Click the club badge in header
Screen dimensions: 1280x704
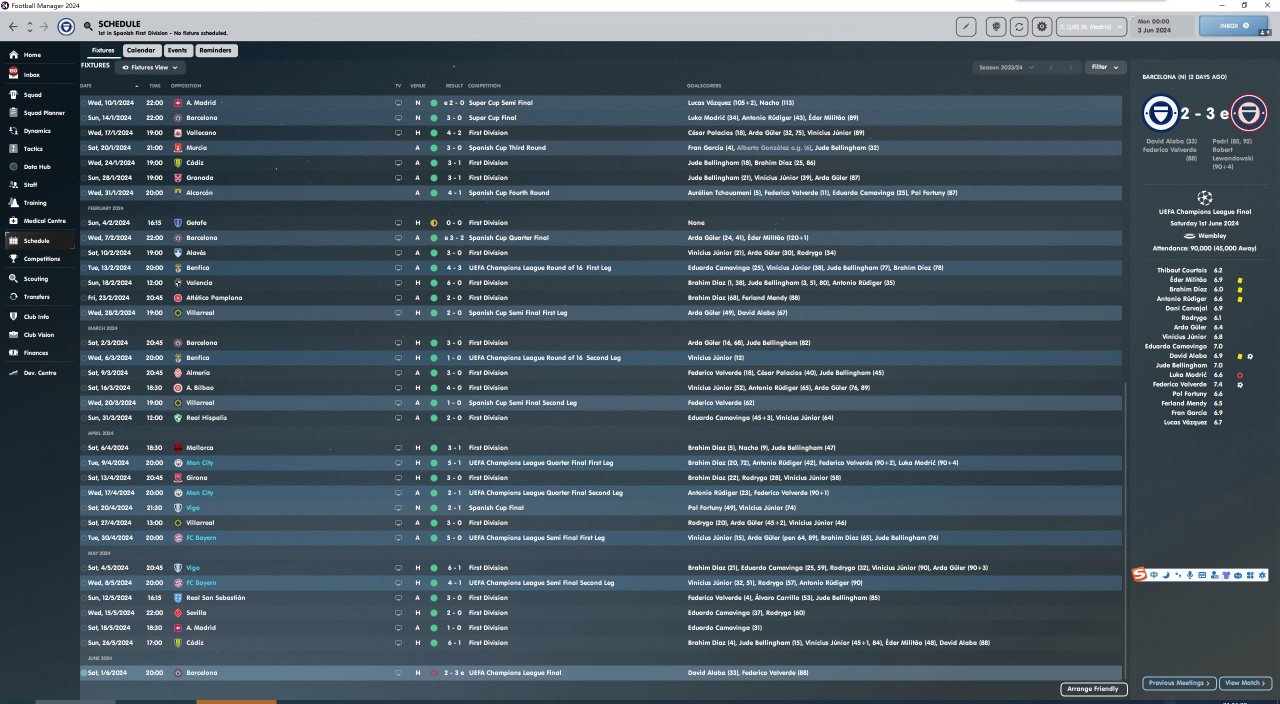tap(66, 26)
